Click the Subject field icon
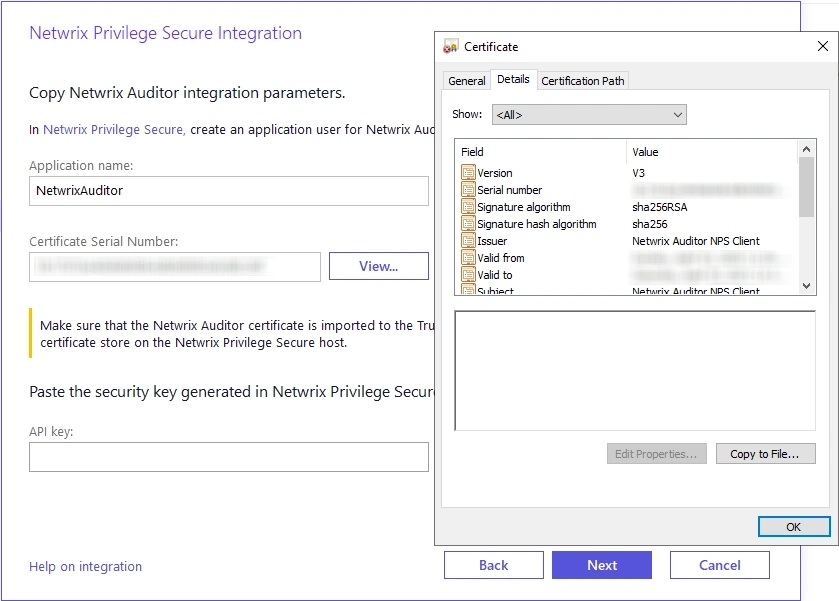The image size is (839, 601). 469,290
